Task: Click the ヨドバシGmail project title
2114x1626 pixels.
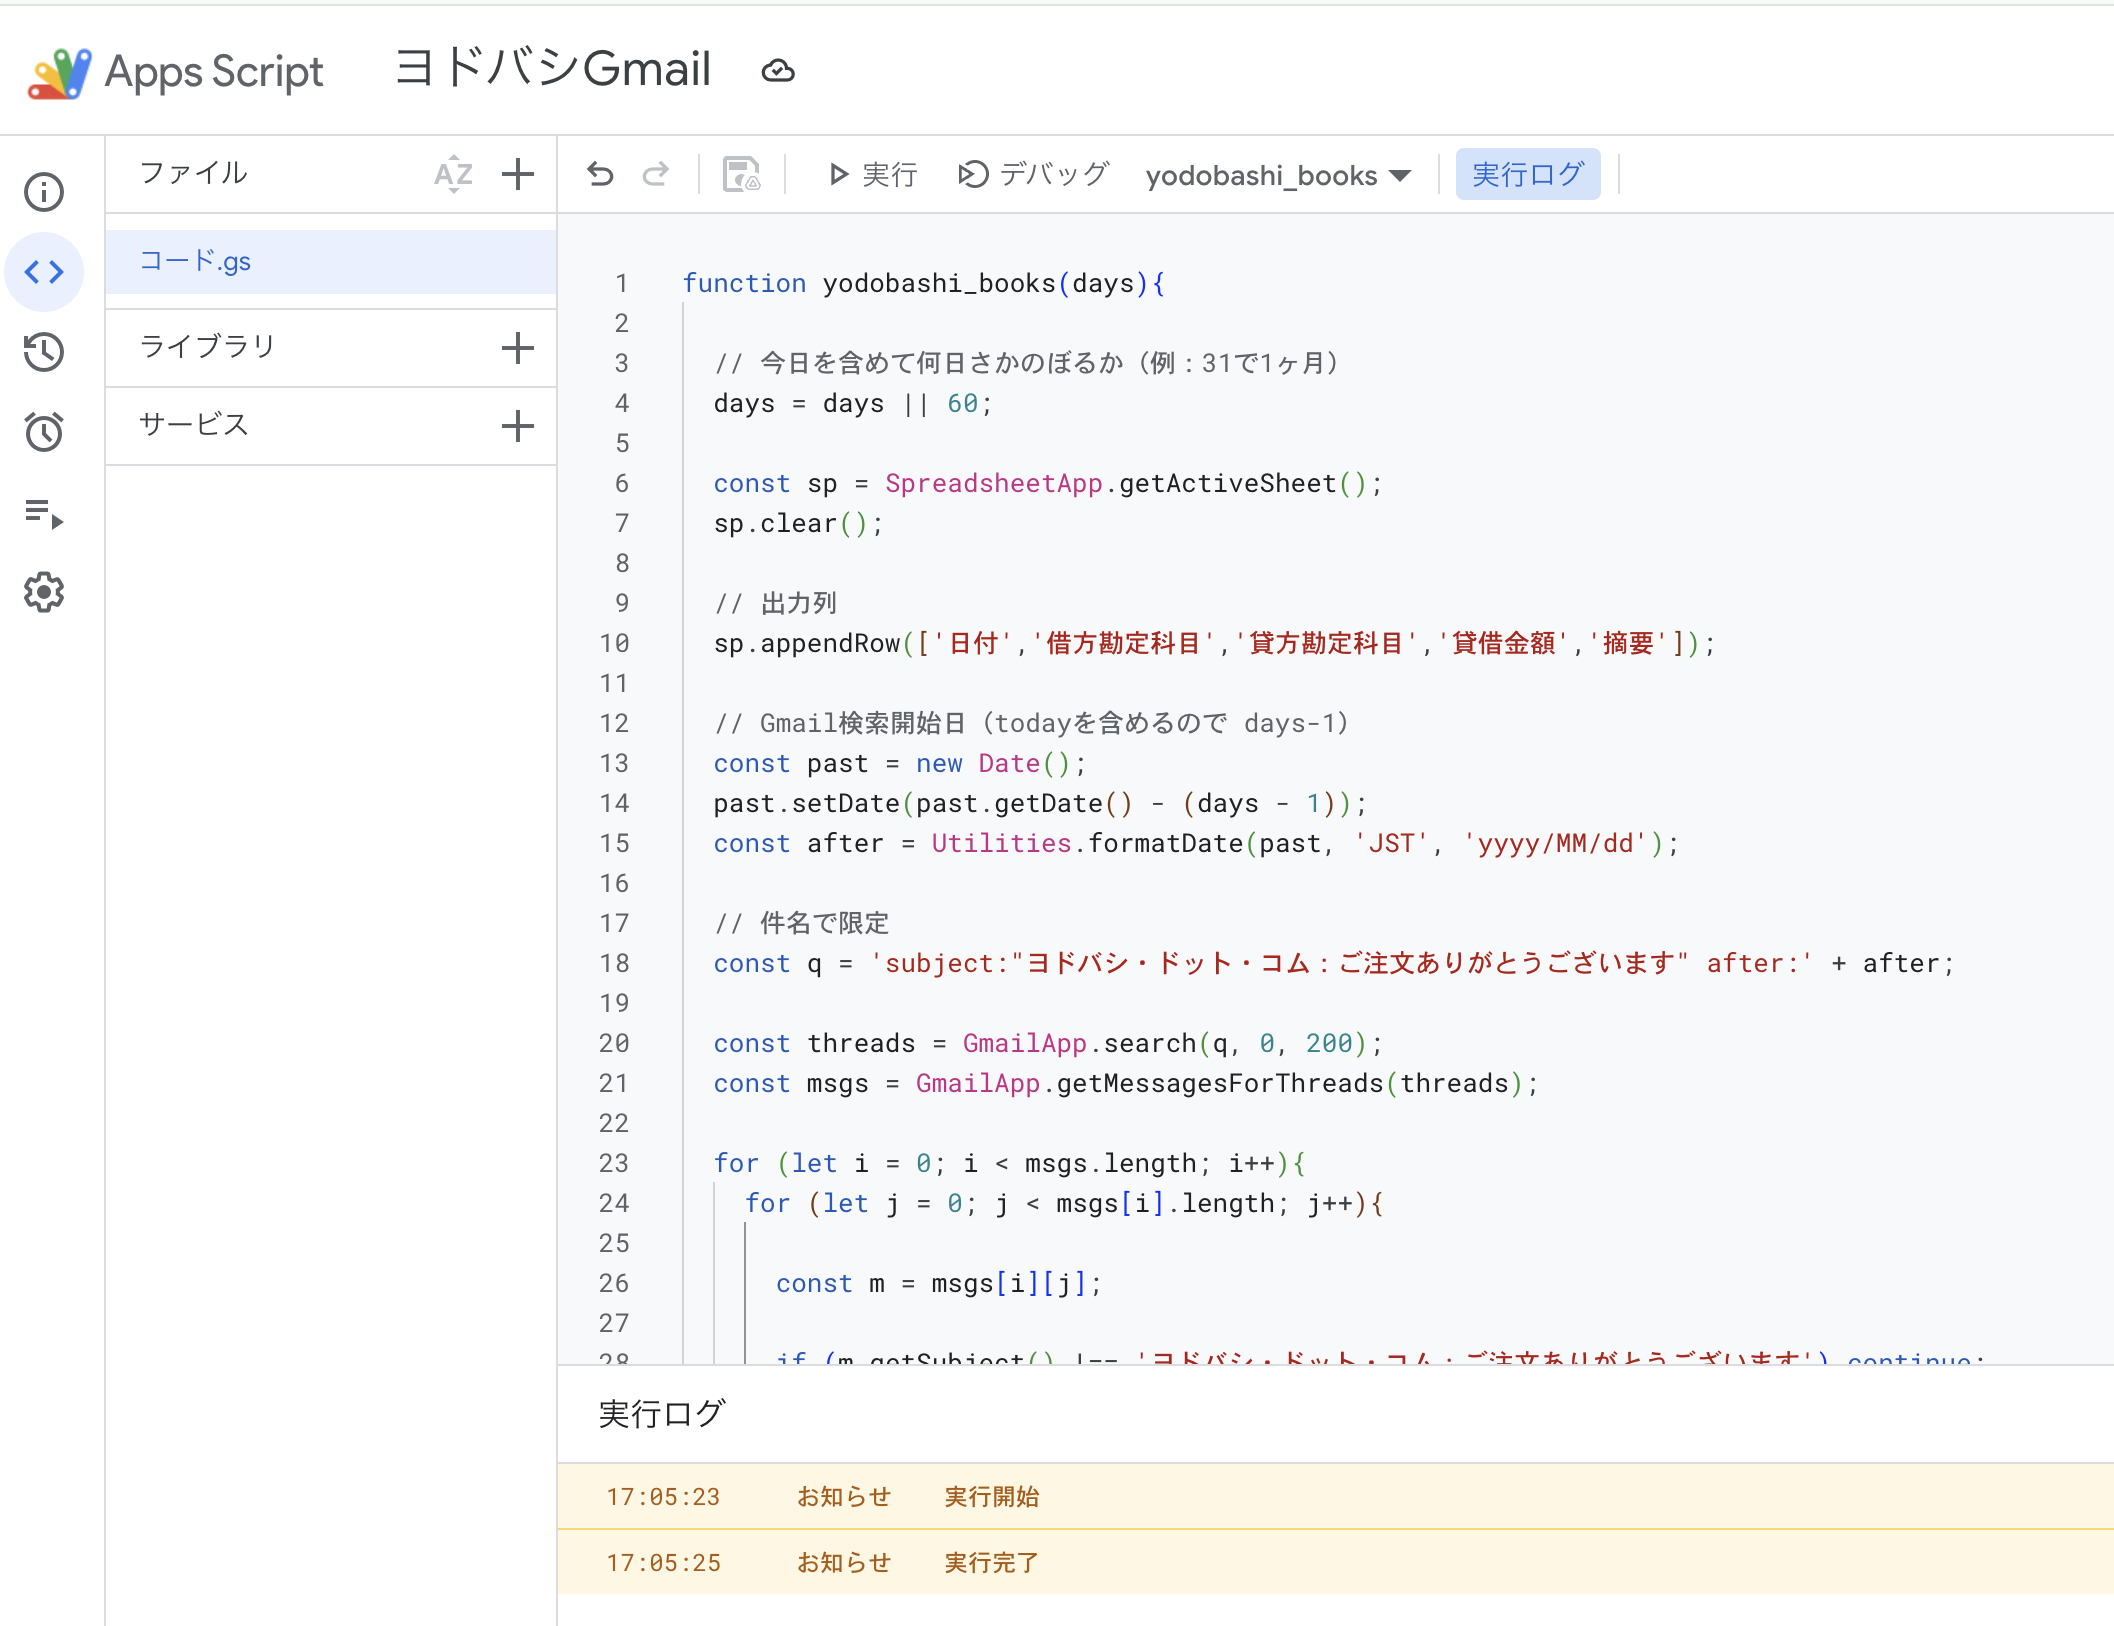Action: [x=553, y=70]
